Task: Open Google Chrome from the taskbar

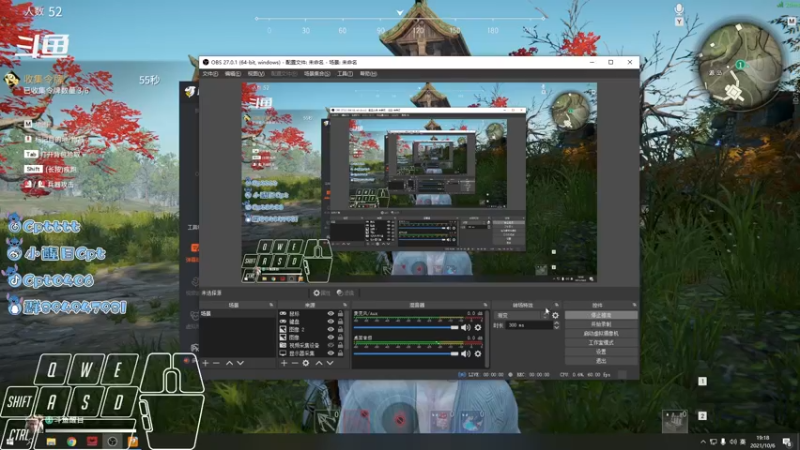Action: (71, 441)
